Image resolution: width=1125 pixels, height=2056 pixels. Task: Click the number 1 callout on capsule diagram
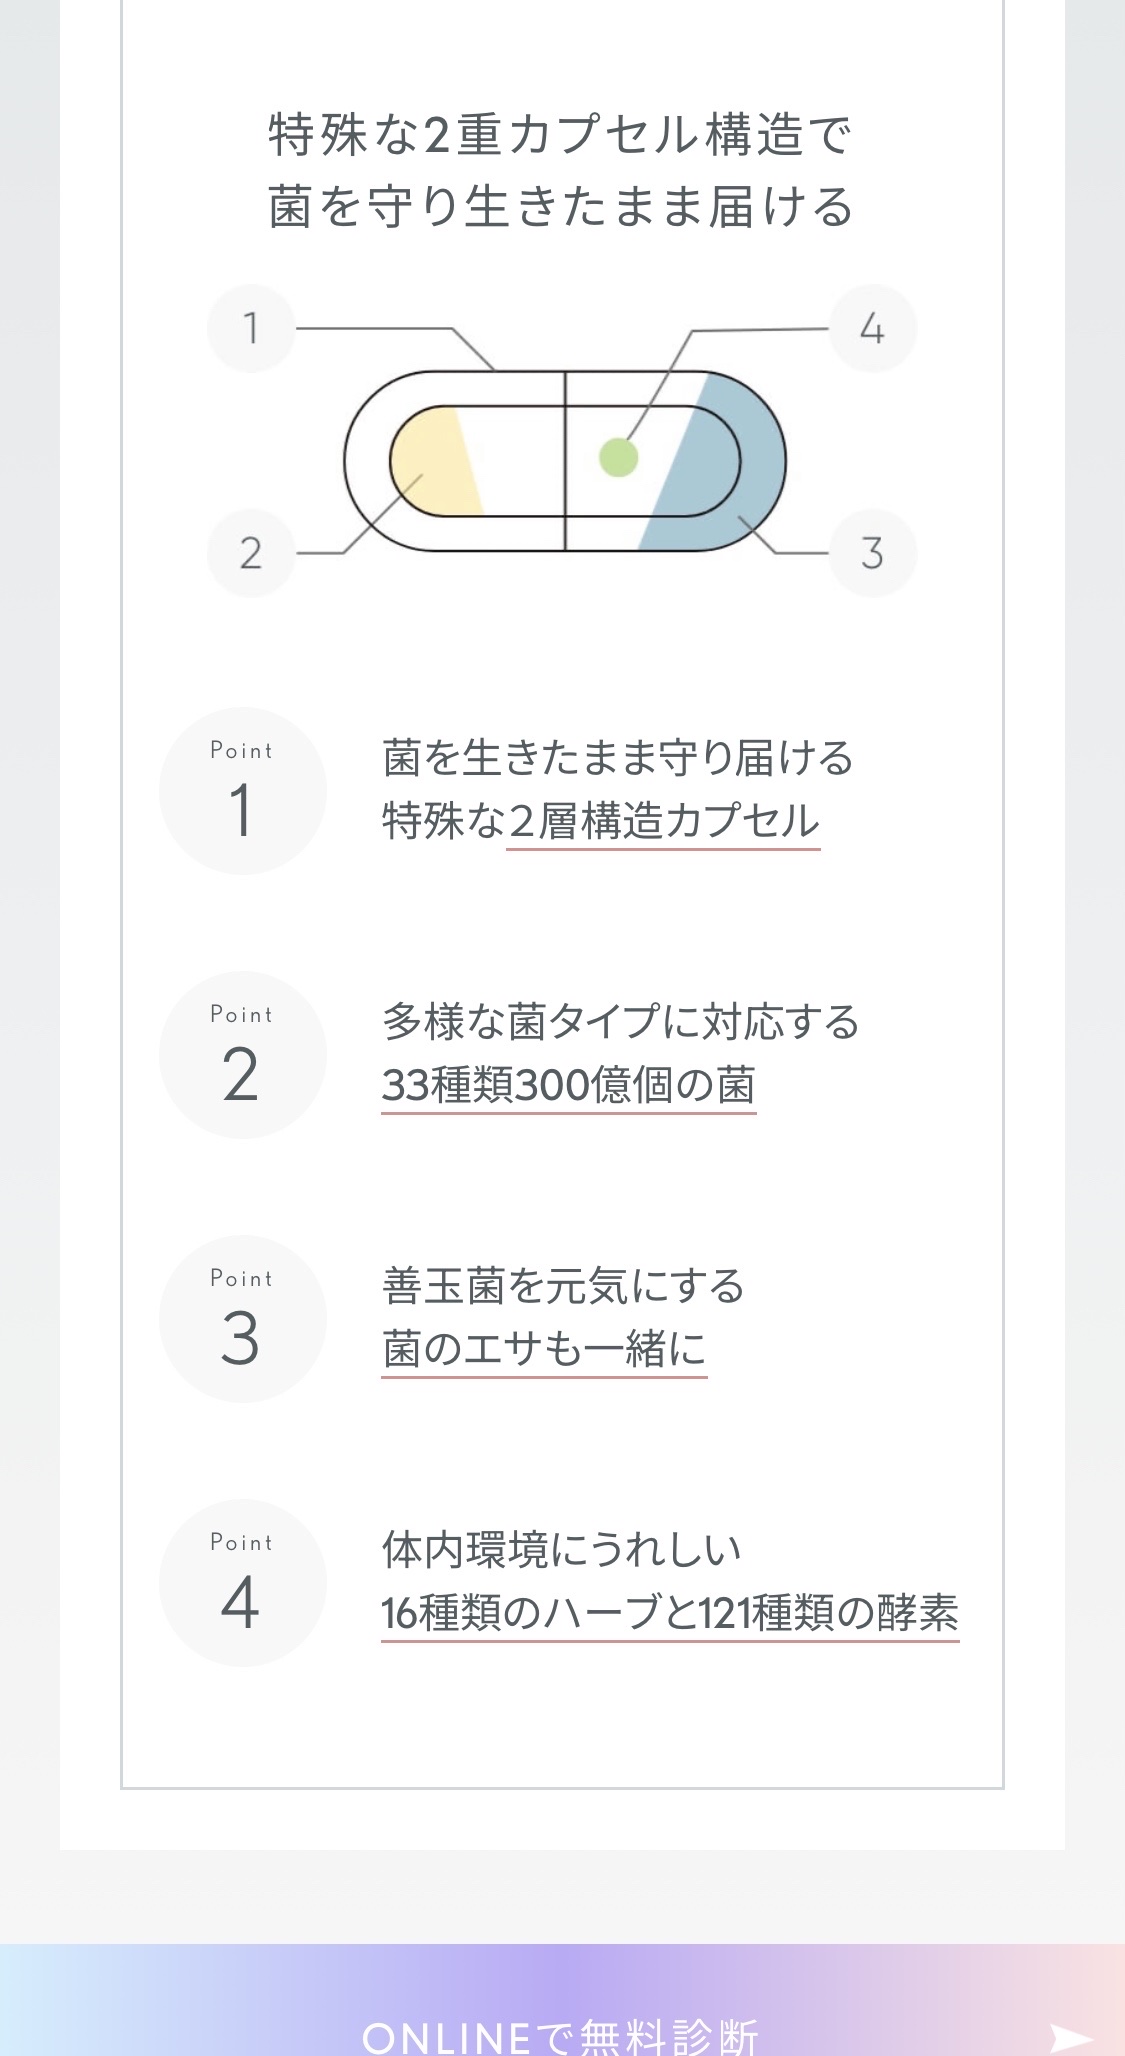[x=251, y=328]
